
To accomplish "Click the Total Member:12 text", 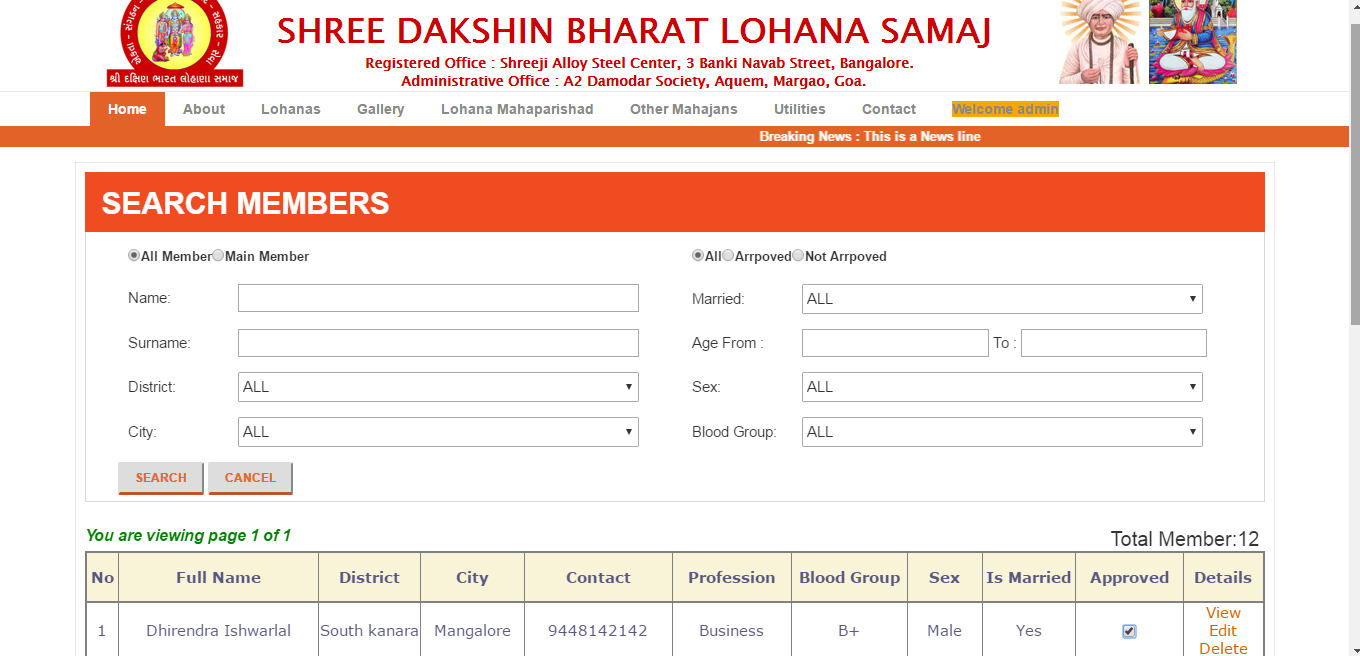I will pyautogui.click(x=1185, y=540).
